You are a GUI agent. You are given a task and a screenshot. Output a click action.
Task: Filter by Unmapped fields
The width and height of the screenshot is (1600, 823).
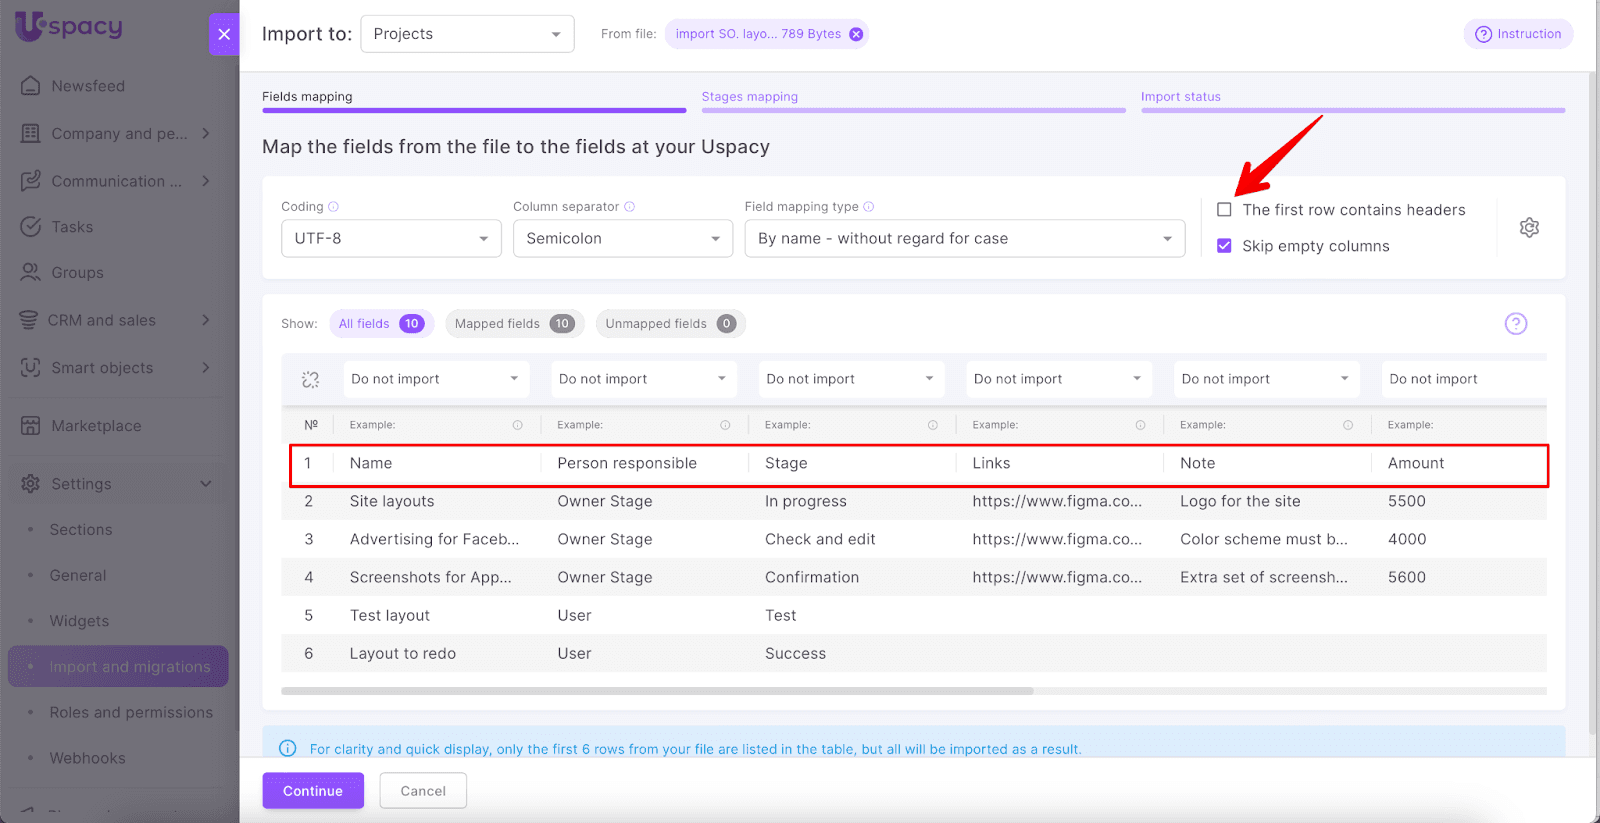670,324
